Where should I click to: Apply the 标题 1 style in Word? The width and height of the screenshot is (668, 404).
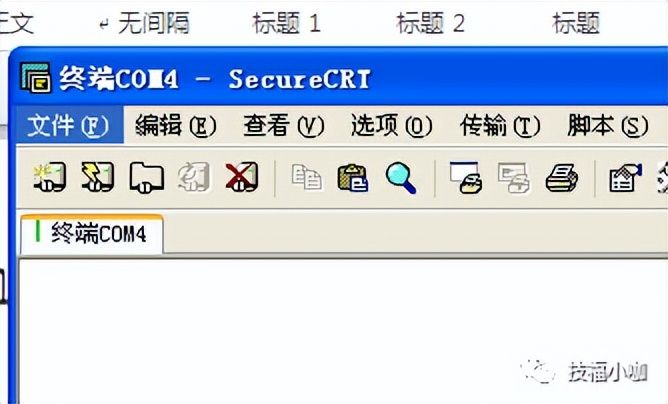coord(286,23)
